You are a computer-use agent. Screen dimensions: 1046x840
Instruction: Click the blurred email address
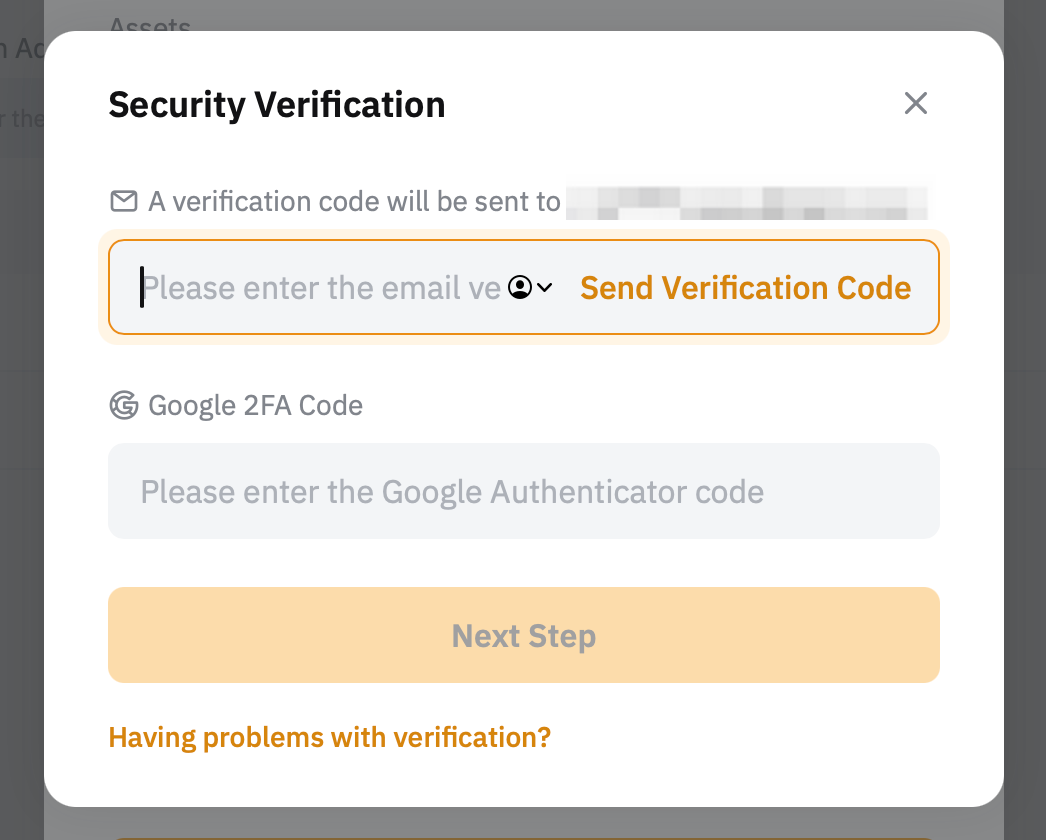[746, 202]
